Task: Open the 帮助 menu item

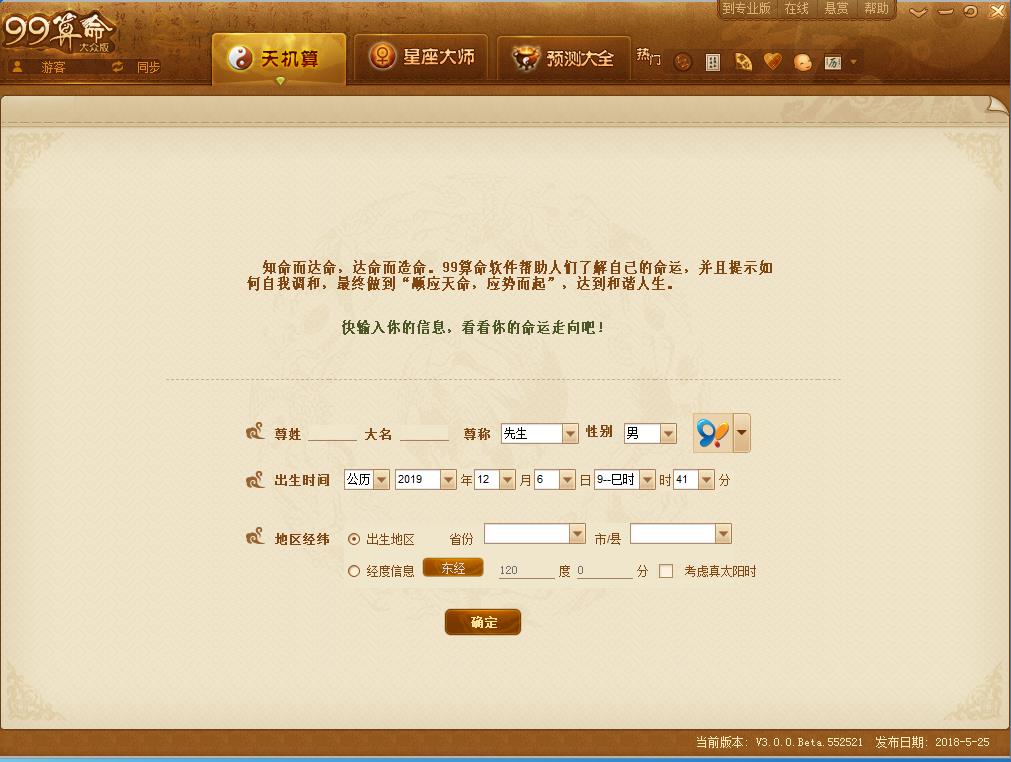Action: [x=876, y=8]
